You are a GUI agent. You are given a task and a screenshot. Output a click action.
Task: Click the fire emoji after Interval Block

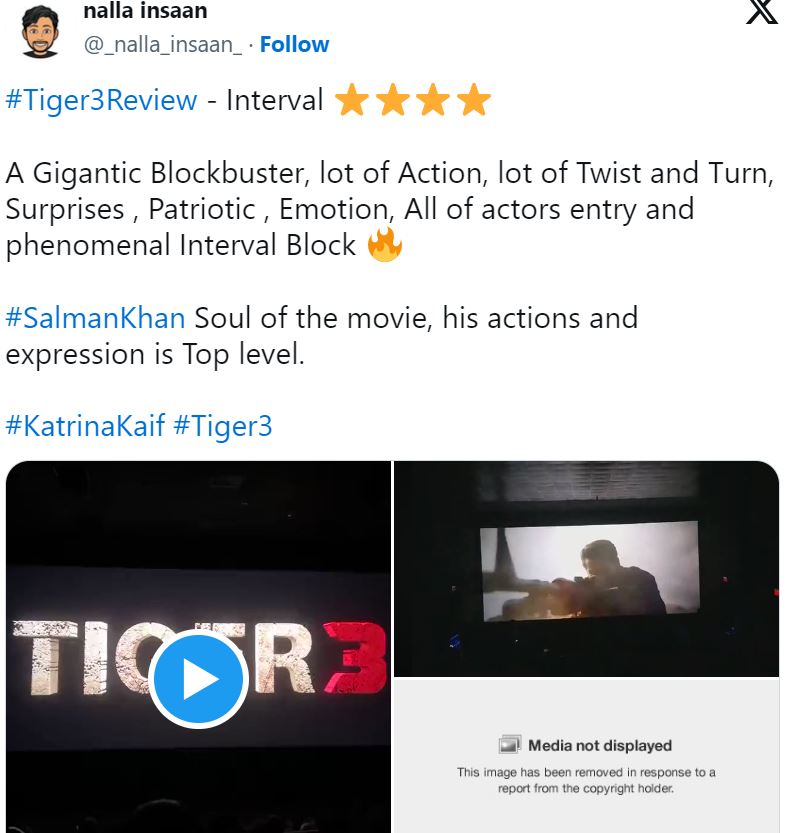[x=385, y=245]
